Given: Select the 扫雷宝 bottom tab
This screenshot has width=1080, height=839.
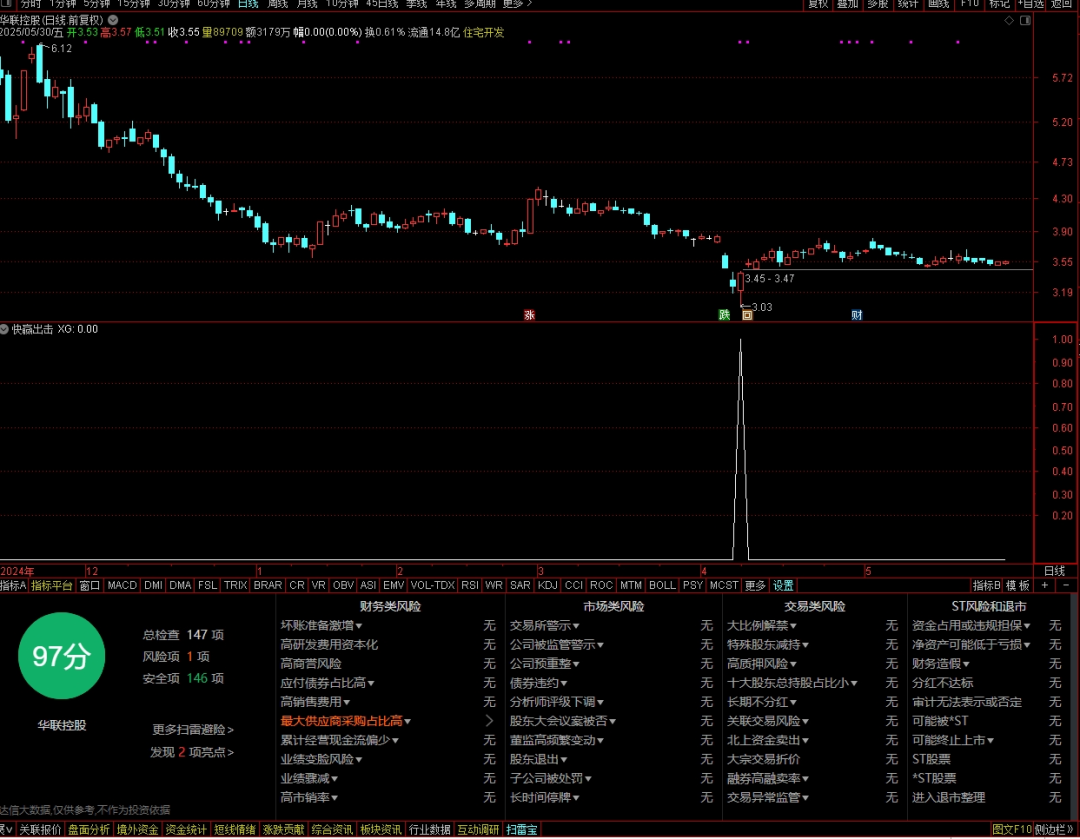Looking at the screenshot, I should pyautogui.click(x=521, y=829).
